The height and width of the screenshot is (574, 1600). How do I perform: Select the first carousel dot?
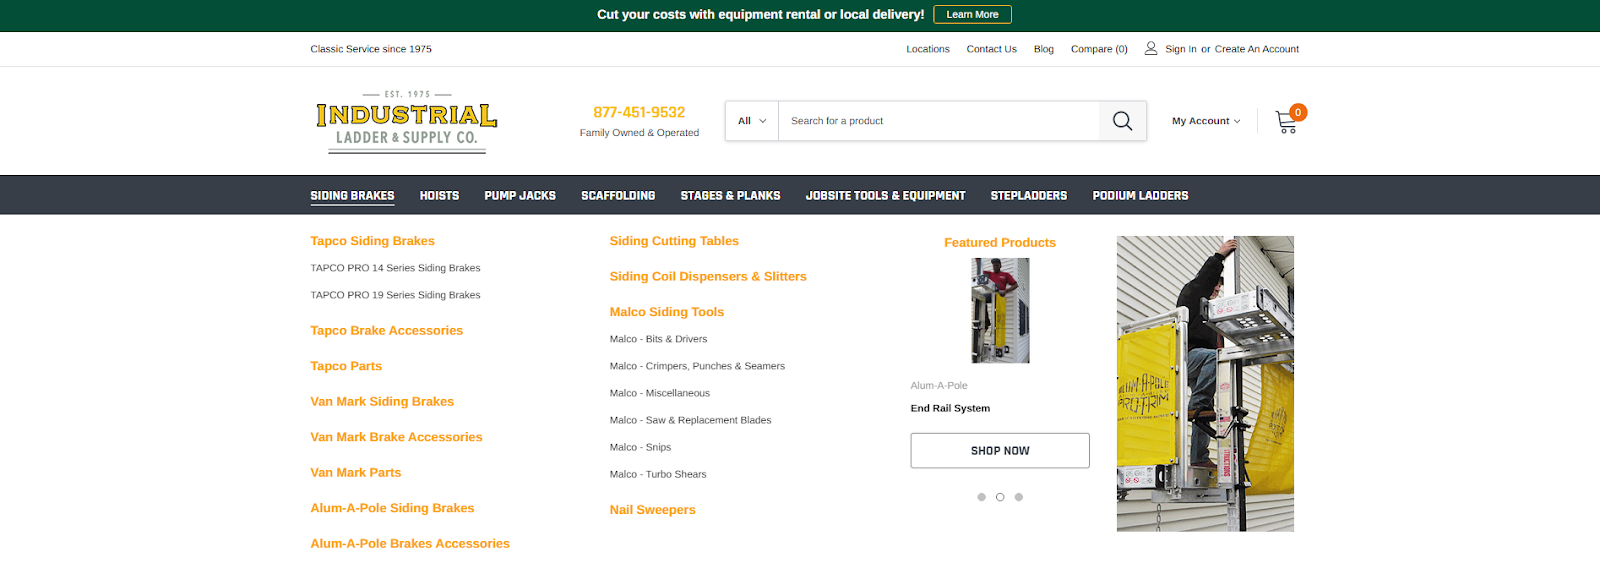point(981,497)
